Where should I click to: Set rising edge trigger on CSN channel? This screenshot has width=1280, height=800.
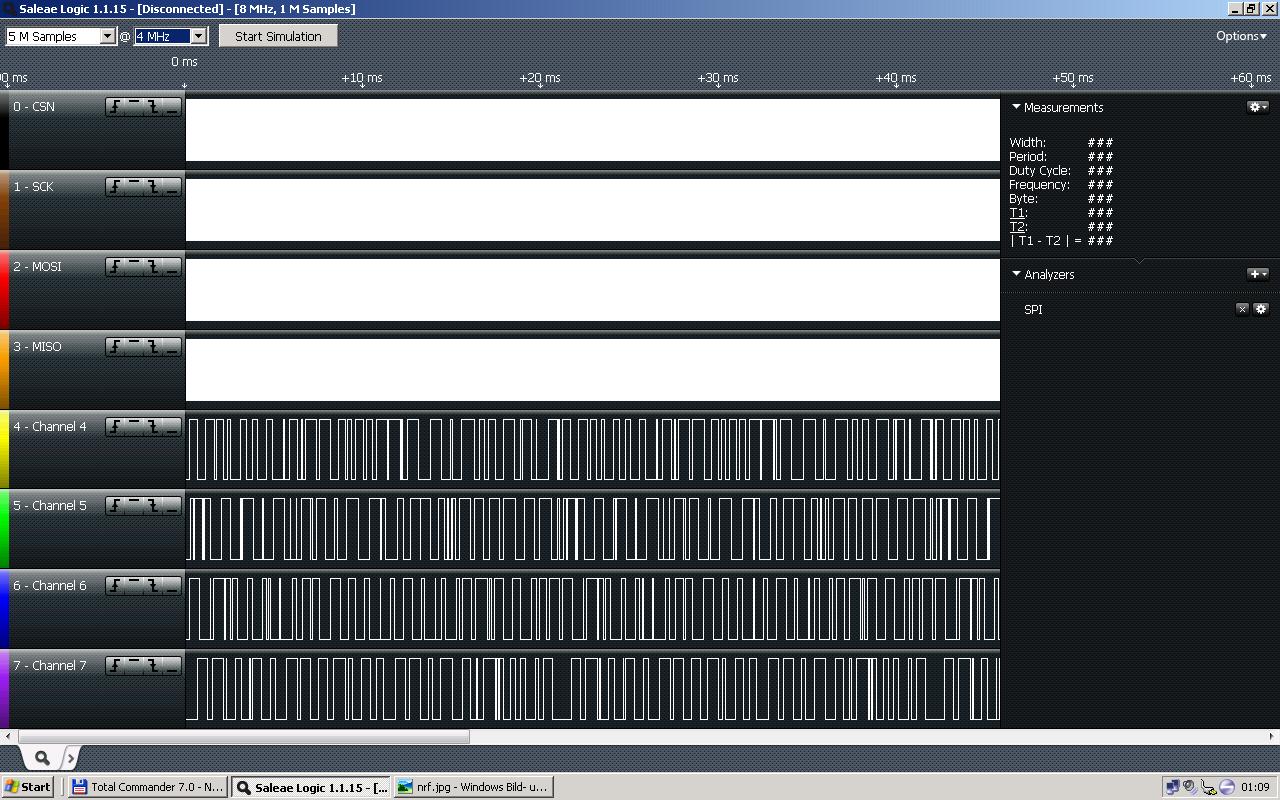[x=115, y=107]
